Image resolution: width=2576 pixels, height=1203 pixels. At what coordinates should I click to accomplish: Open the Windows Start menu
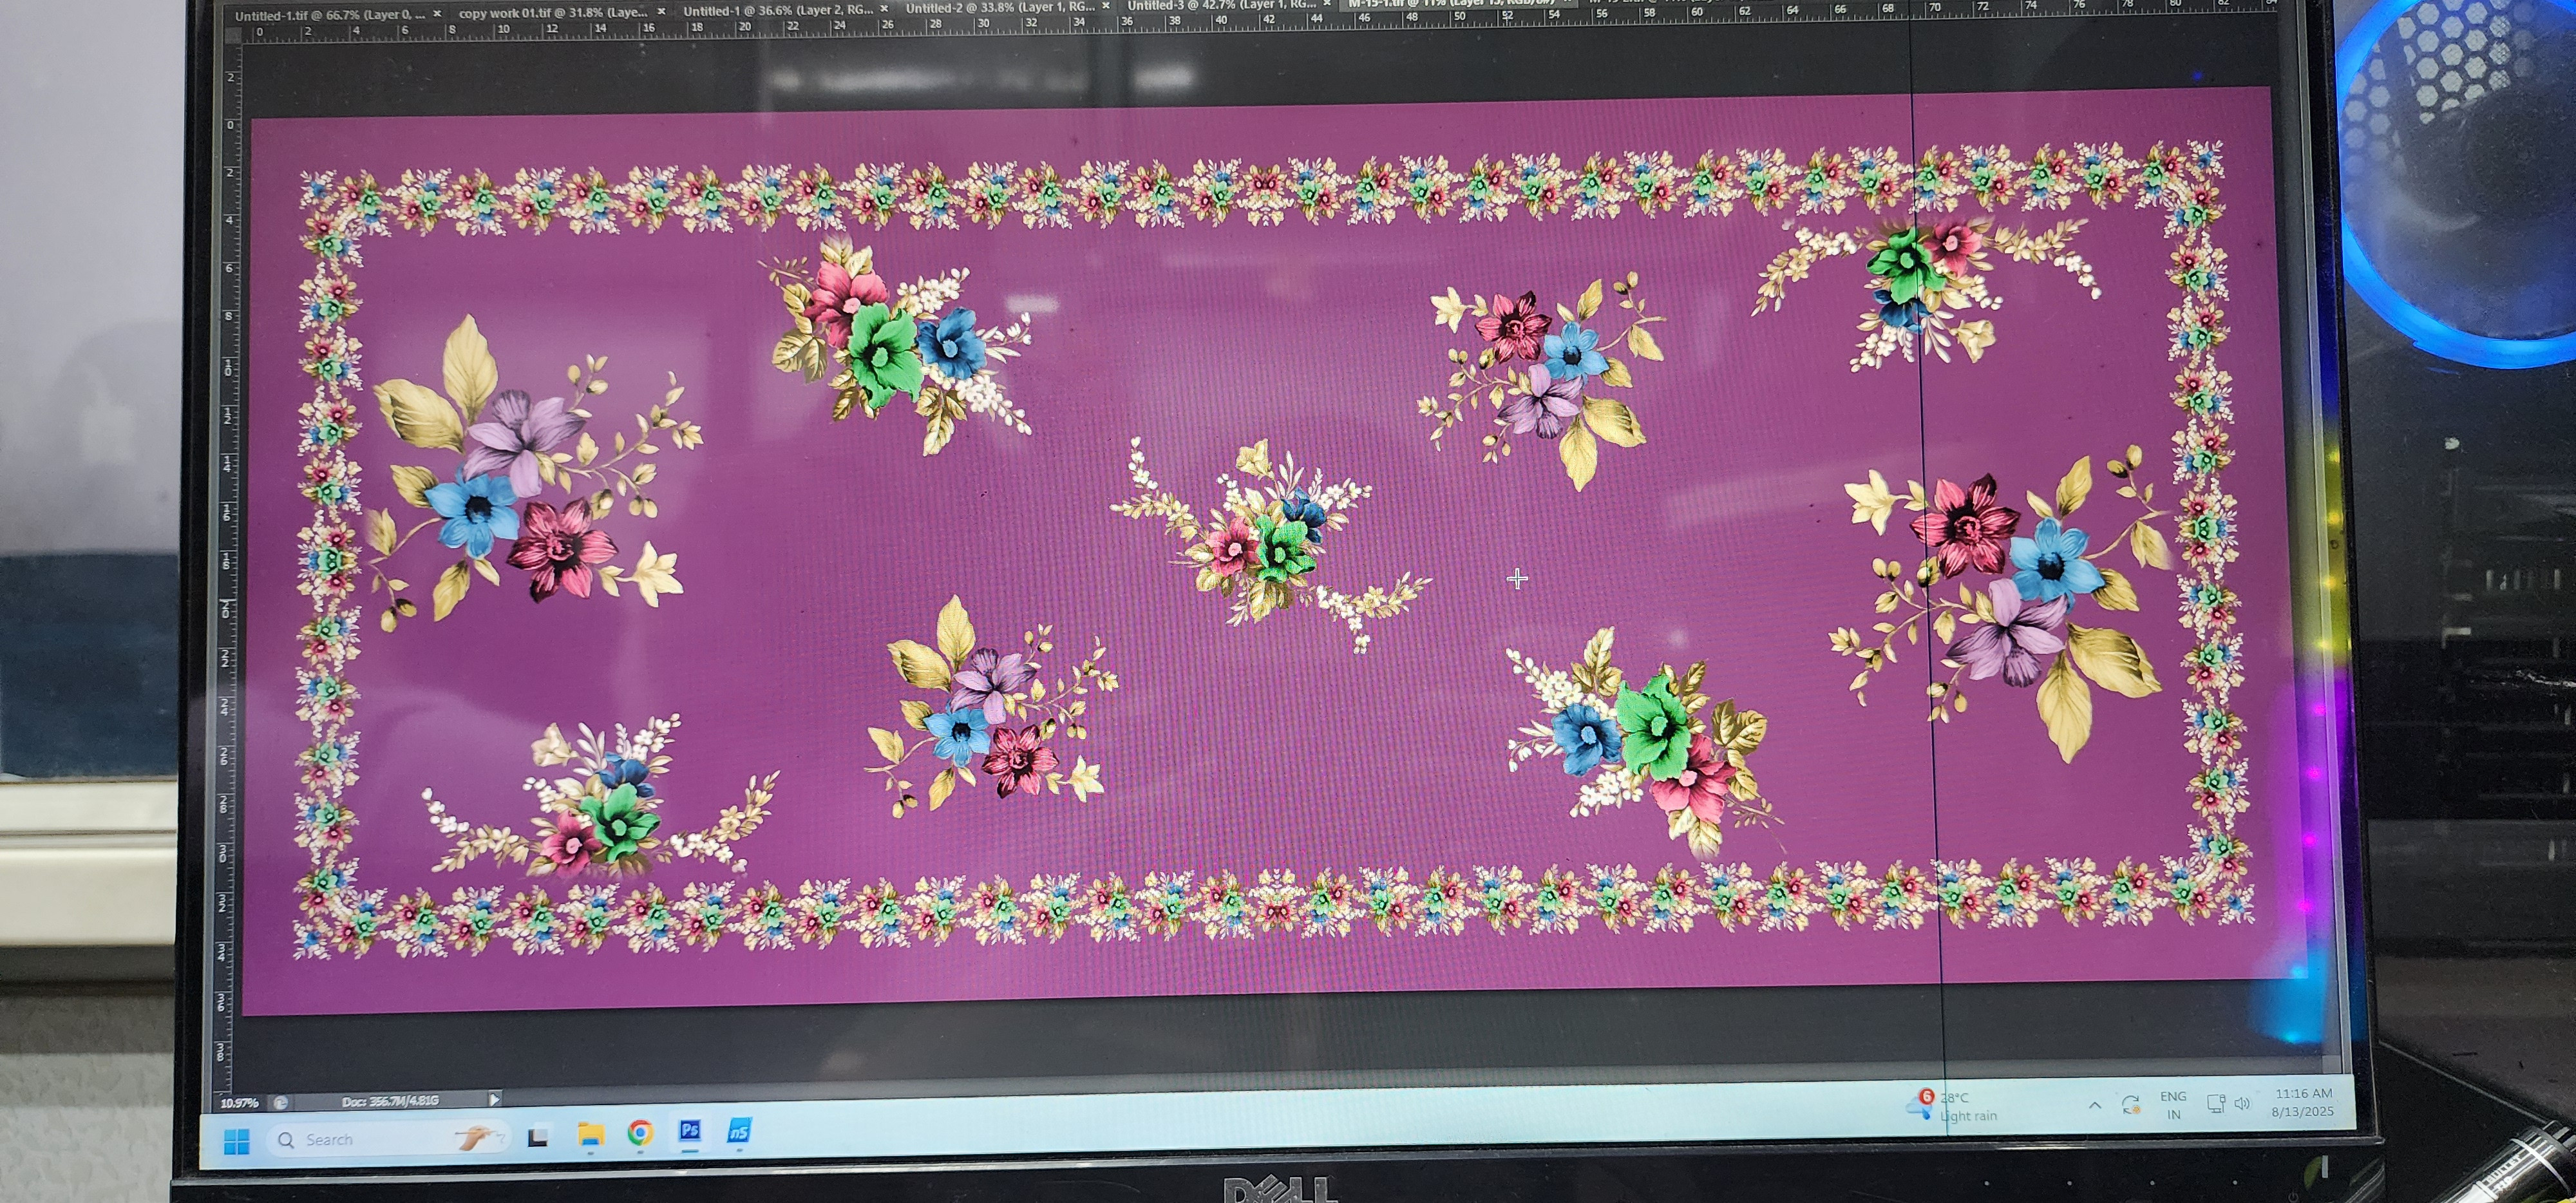tap(237, 1141)
